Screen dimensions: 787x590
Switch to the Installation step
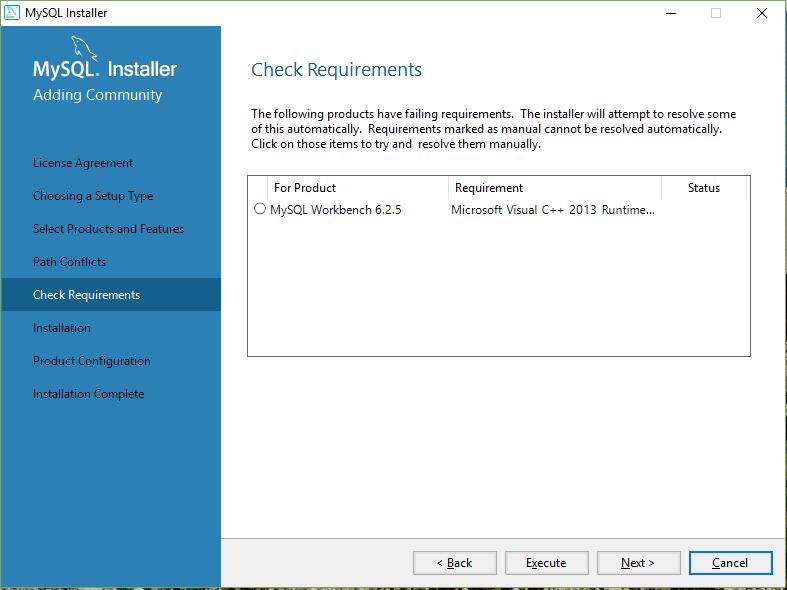(61, 328)
